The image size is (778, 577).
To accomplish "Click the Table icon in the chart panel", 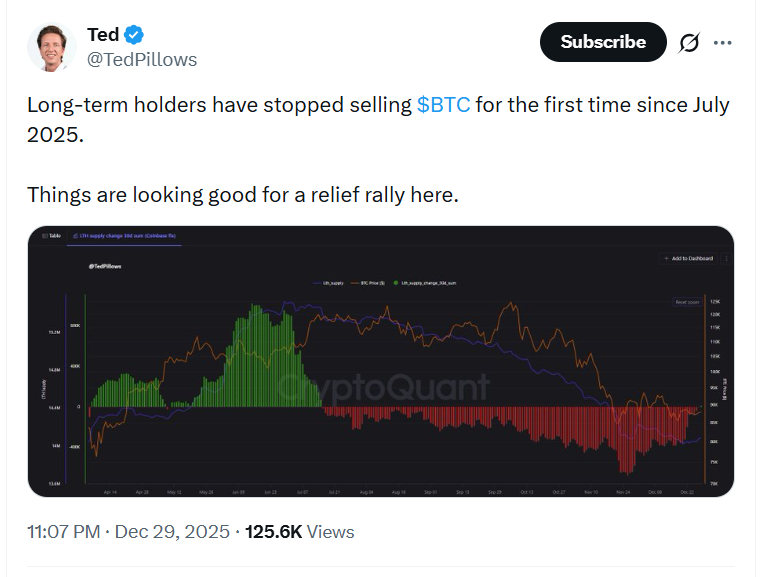I will pyautogui.click(x=44, y=235).
